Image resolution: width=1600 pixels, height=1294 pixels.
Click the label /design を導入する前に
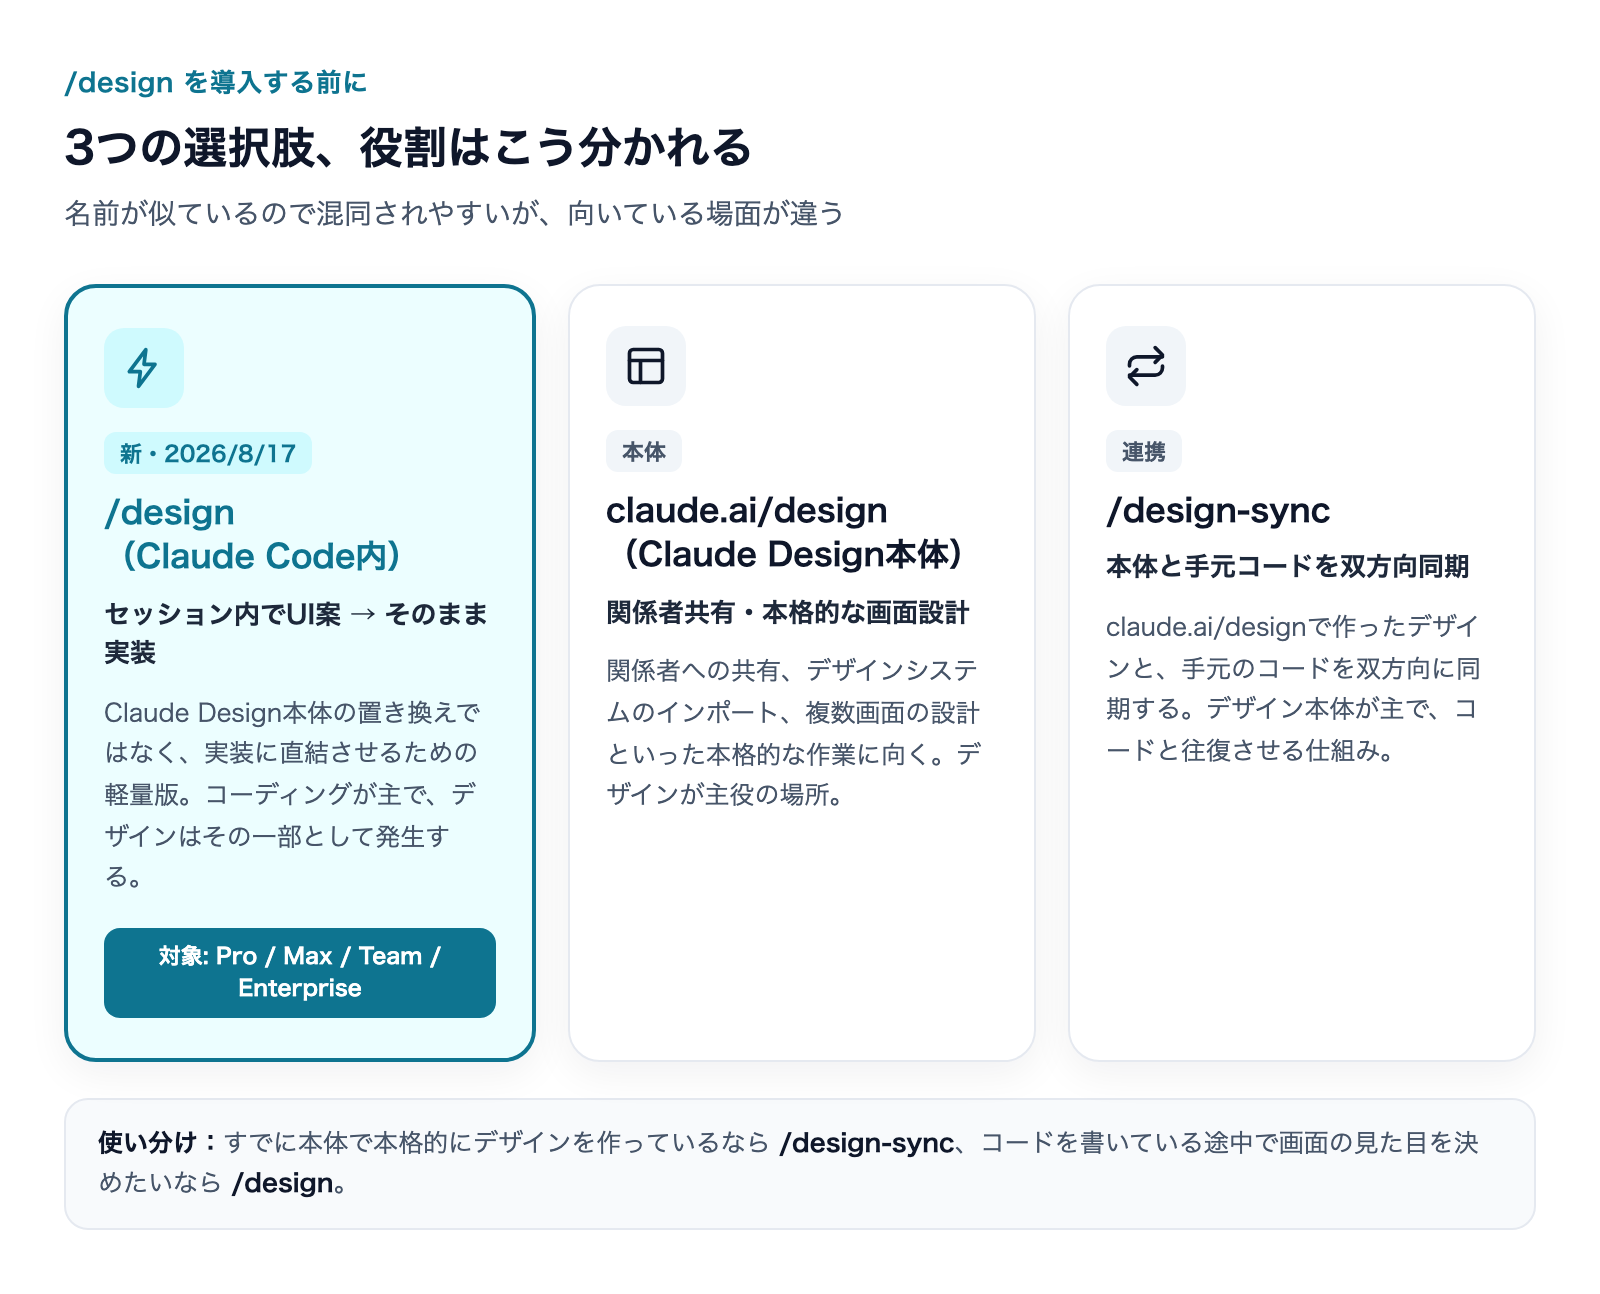click(216, 82)
